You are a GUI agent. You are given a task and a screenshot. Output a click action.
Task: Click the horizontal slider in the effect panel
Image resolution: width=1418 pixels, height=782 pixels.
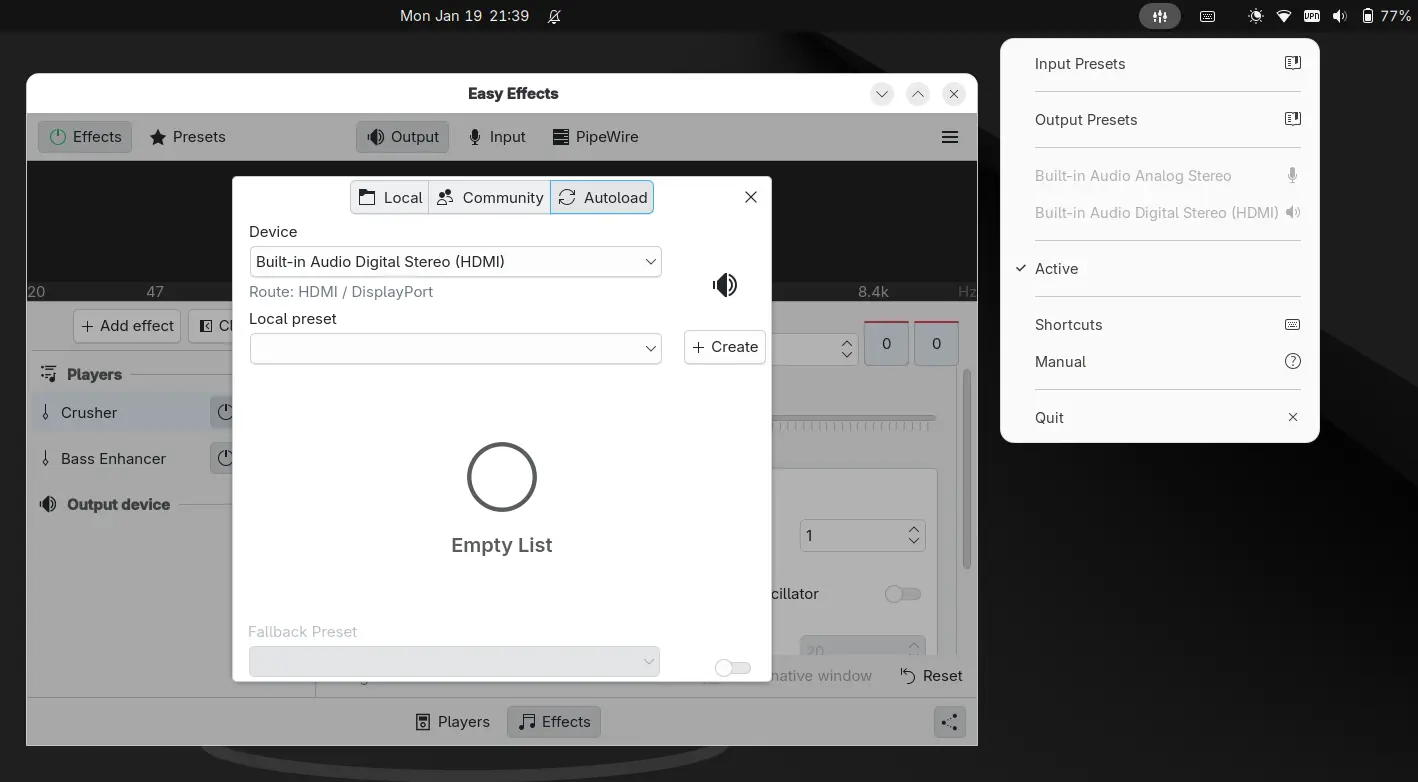coord(853,418)
